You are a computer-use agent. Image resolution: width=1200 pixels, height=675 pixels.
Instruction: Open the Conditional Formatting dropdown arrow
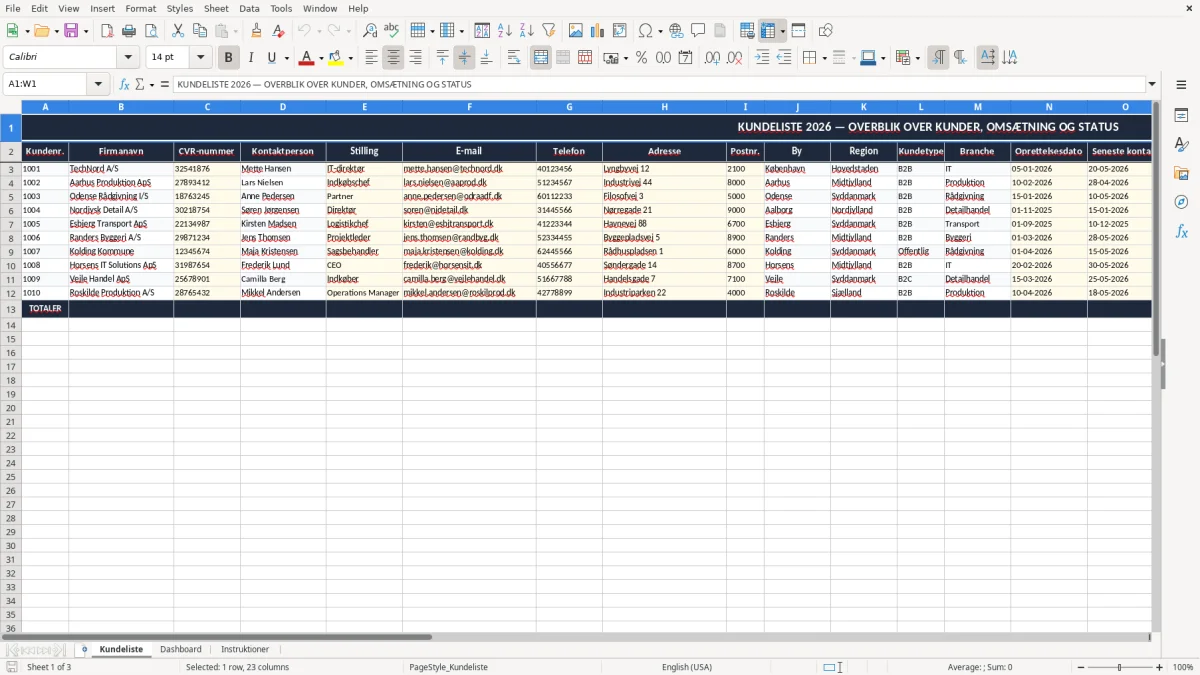click(918, 58)
